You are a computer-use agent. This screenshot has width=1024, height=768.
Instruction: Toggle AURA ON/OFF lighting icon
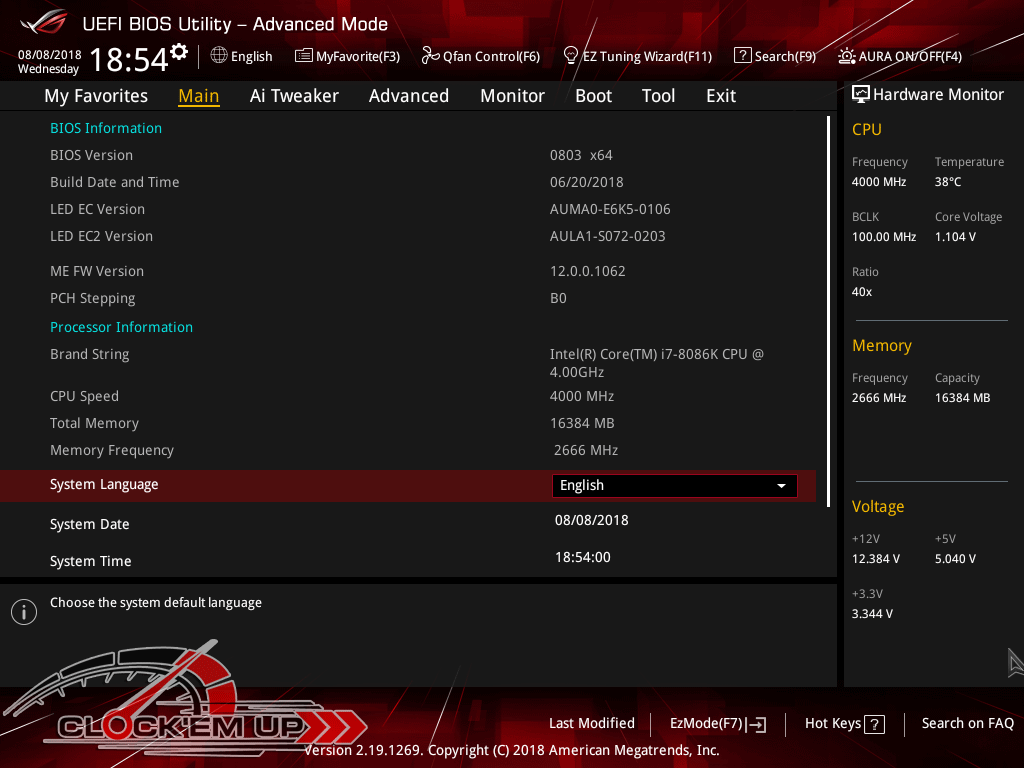[x=847, y=56]
